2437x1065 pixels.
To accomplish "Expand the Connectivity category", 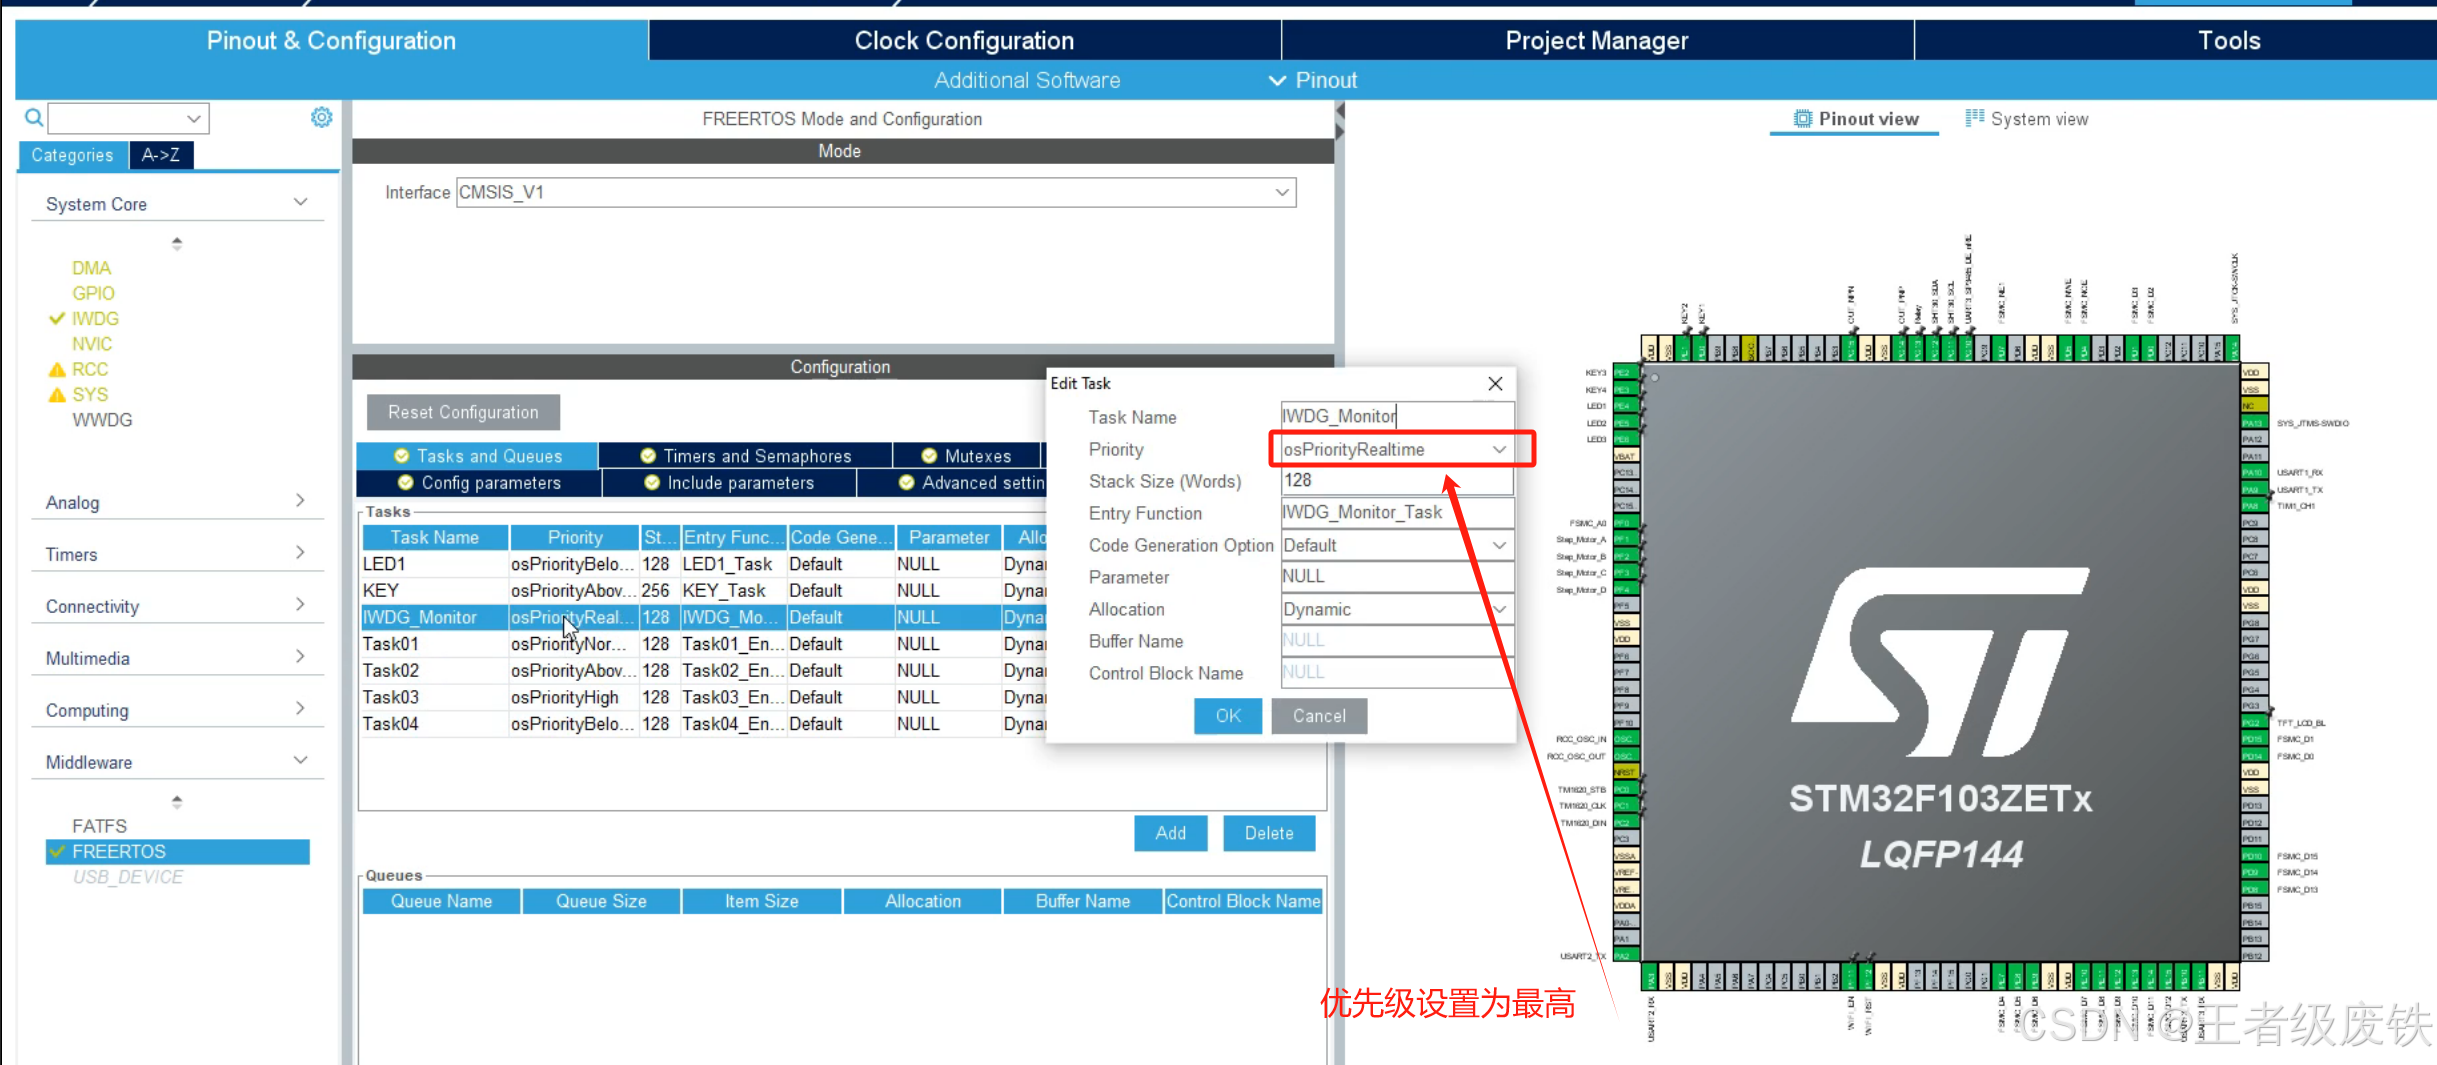I will click(x=300, y=604).
